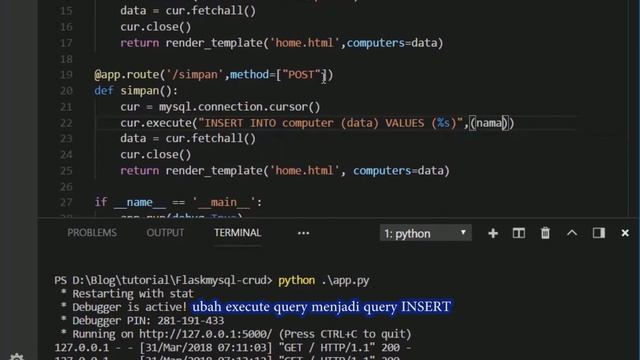640x360 pixels.
Task: Click 'data = cur.fetchall()' on line 23
Action: click(x=188, y=139)
